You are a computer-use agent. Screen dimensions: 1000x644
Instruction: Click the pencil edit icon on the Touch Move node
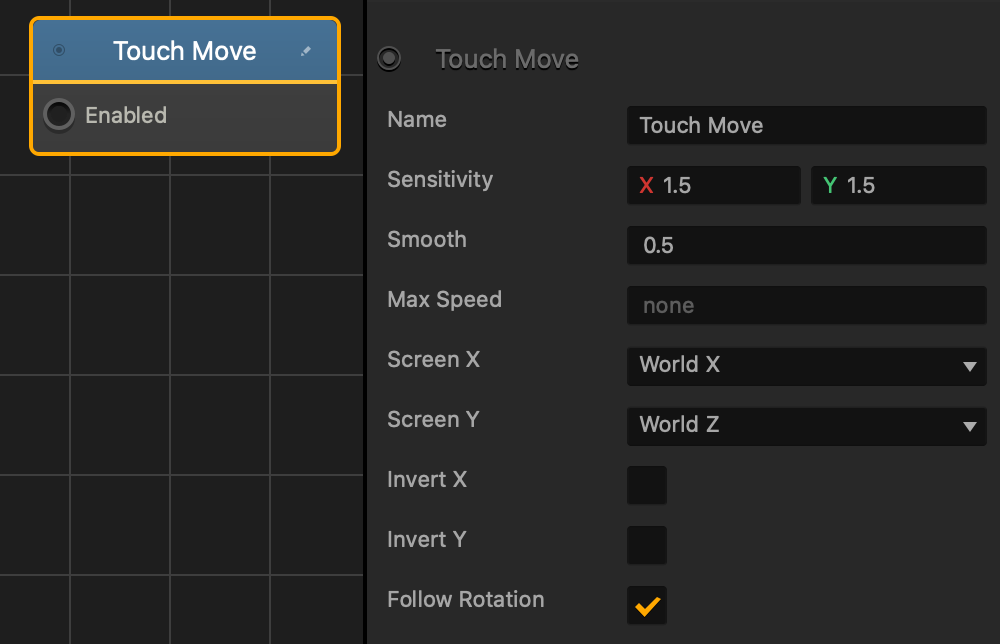(306, 50)
